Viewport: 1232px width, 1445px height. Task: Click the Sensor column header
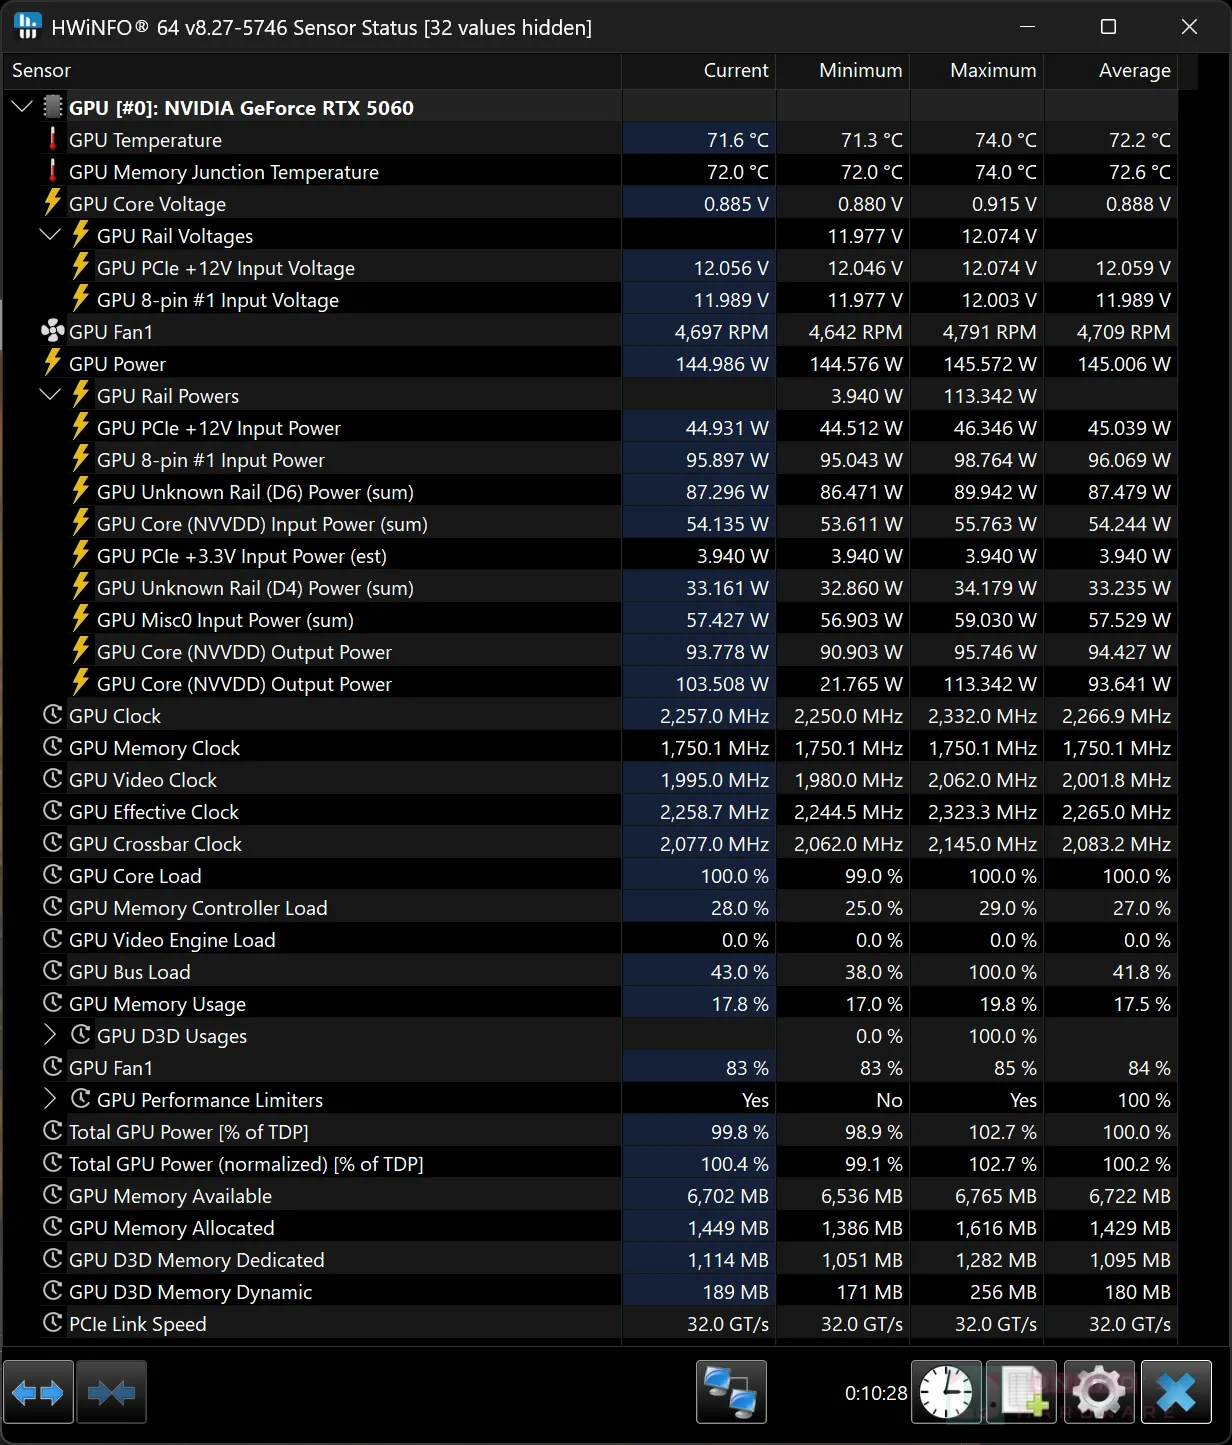pos(311,70)
